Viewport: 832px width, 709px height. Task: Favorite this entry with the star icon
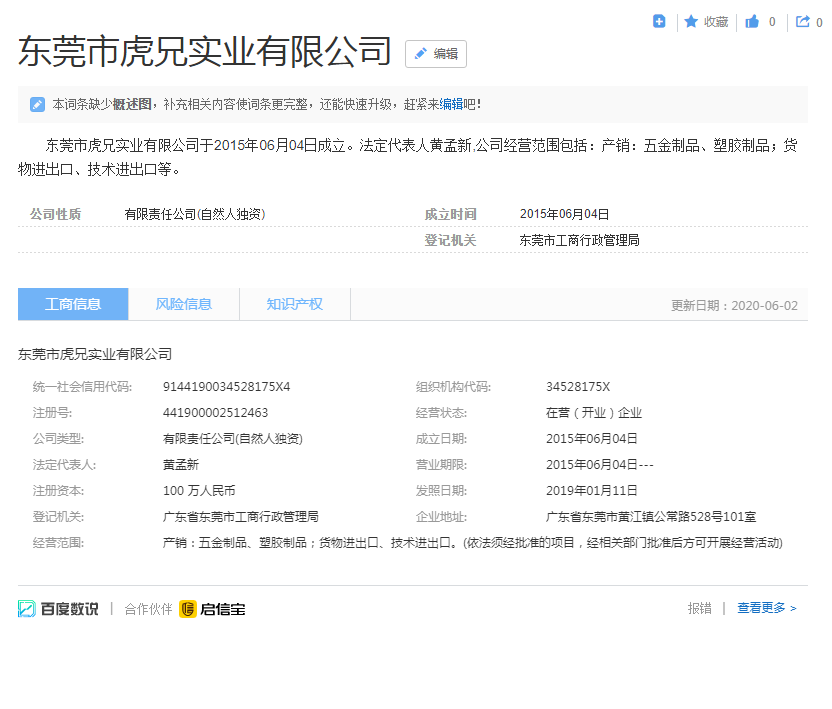pyautogui.click(x=691, y=21)
